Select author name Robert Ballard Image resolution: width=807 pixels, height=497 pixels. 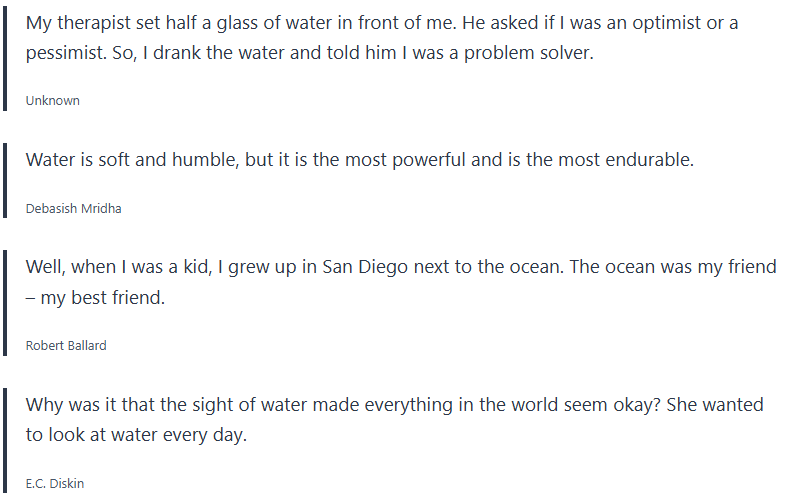pos(66,346)
